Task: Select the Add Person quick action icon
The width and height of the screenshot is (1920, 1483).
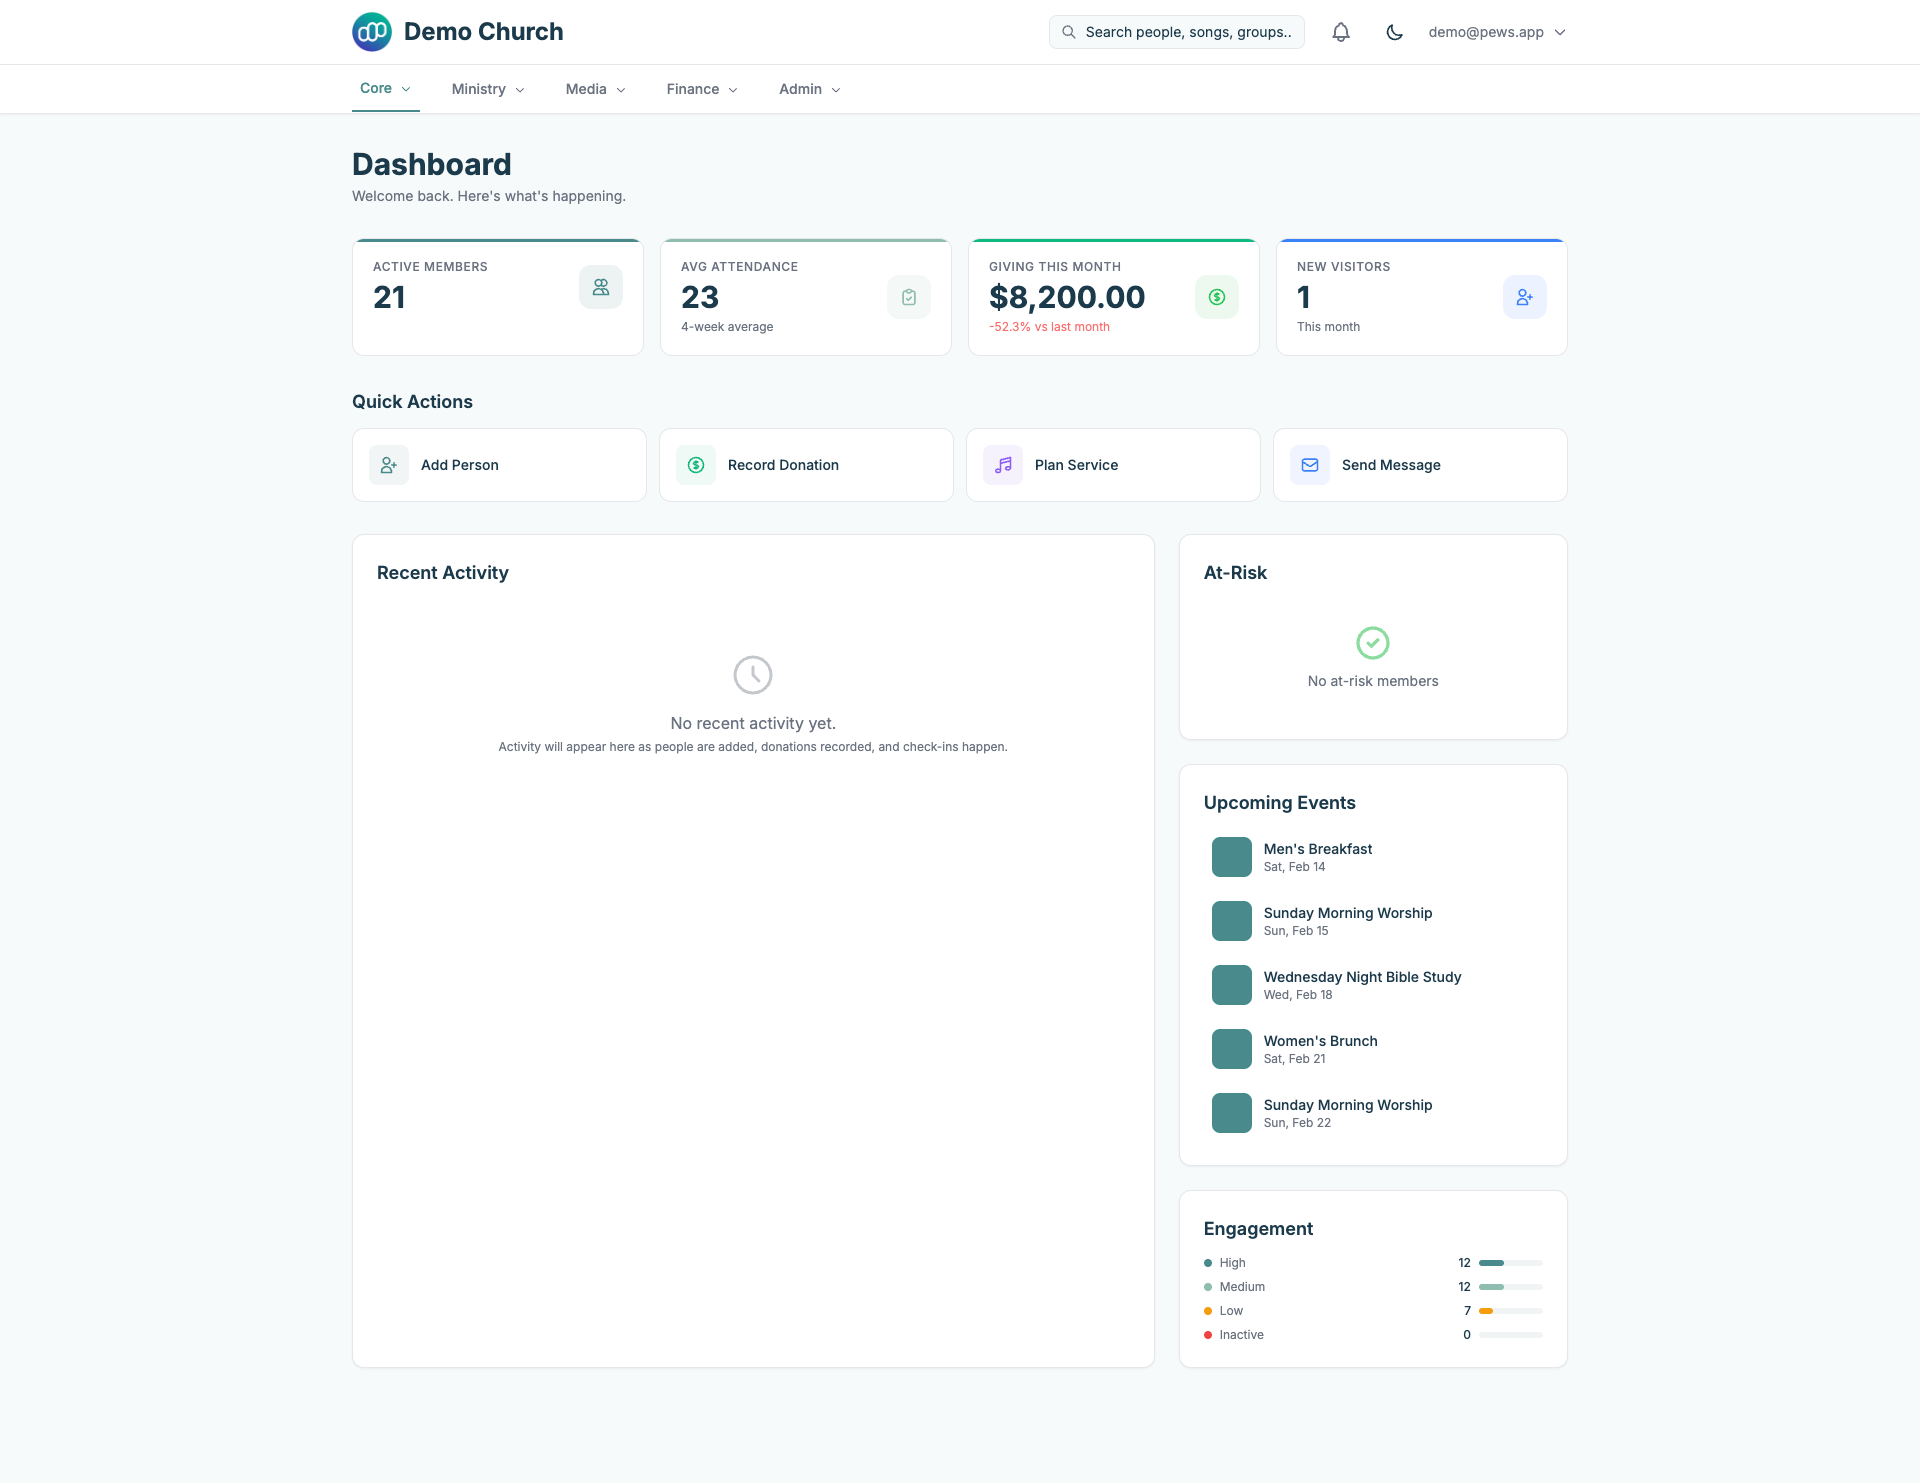Action: point(389,464)
